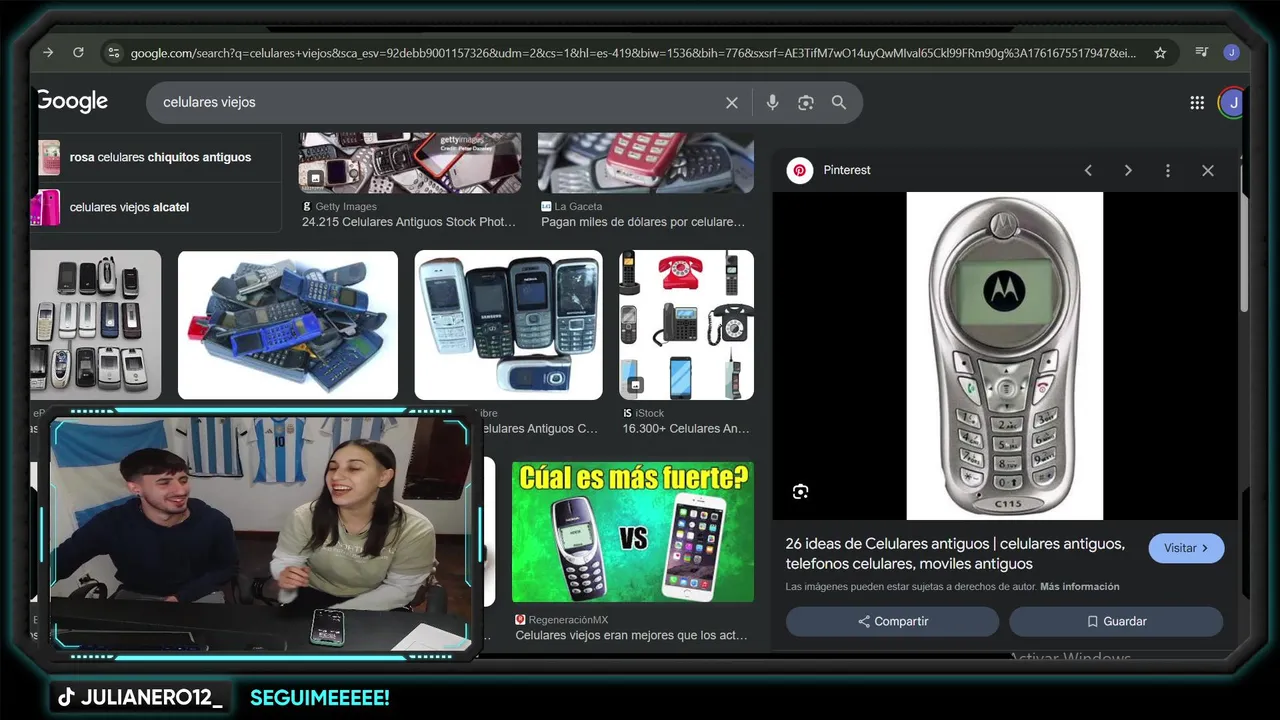The width and height of the screenshot is (1280, 720).
Task: Open '16.300+ Celulares An…' iStock link
Action: point(686,428)
